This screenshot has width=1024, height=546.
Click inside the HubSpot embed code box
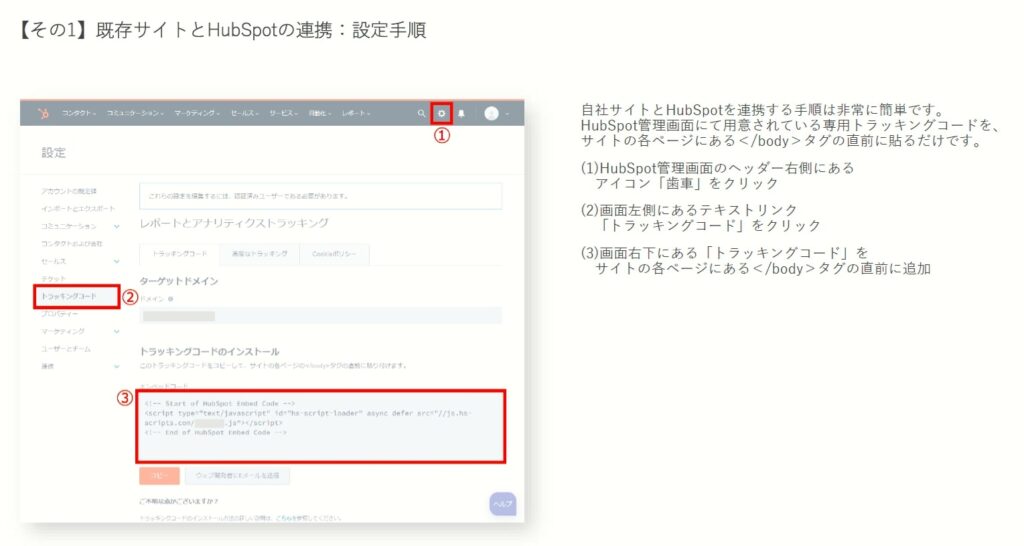pos(321,426)
